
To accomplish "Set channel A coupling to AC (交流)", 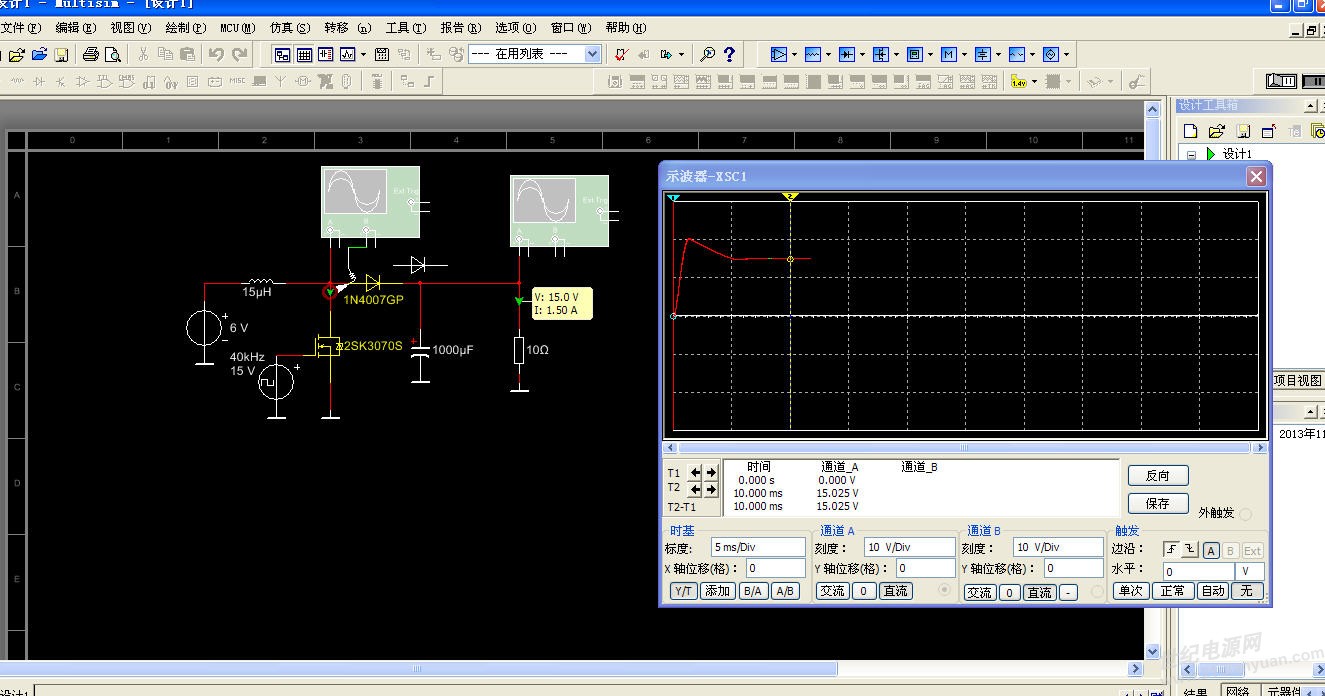I will (832, 591).
